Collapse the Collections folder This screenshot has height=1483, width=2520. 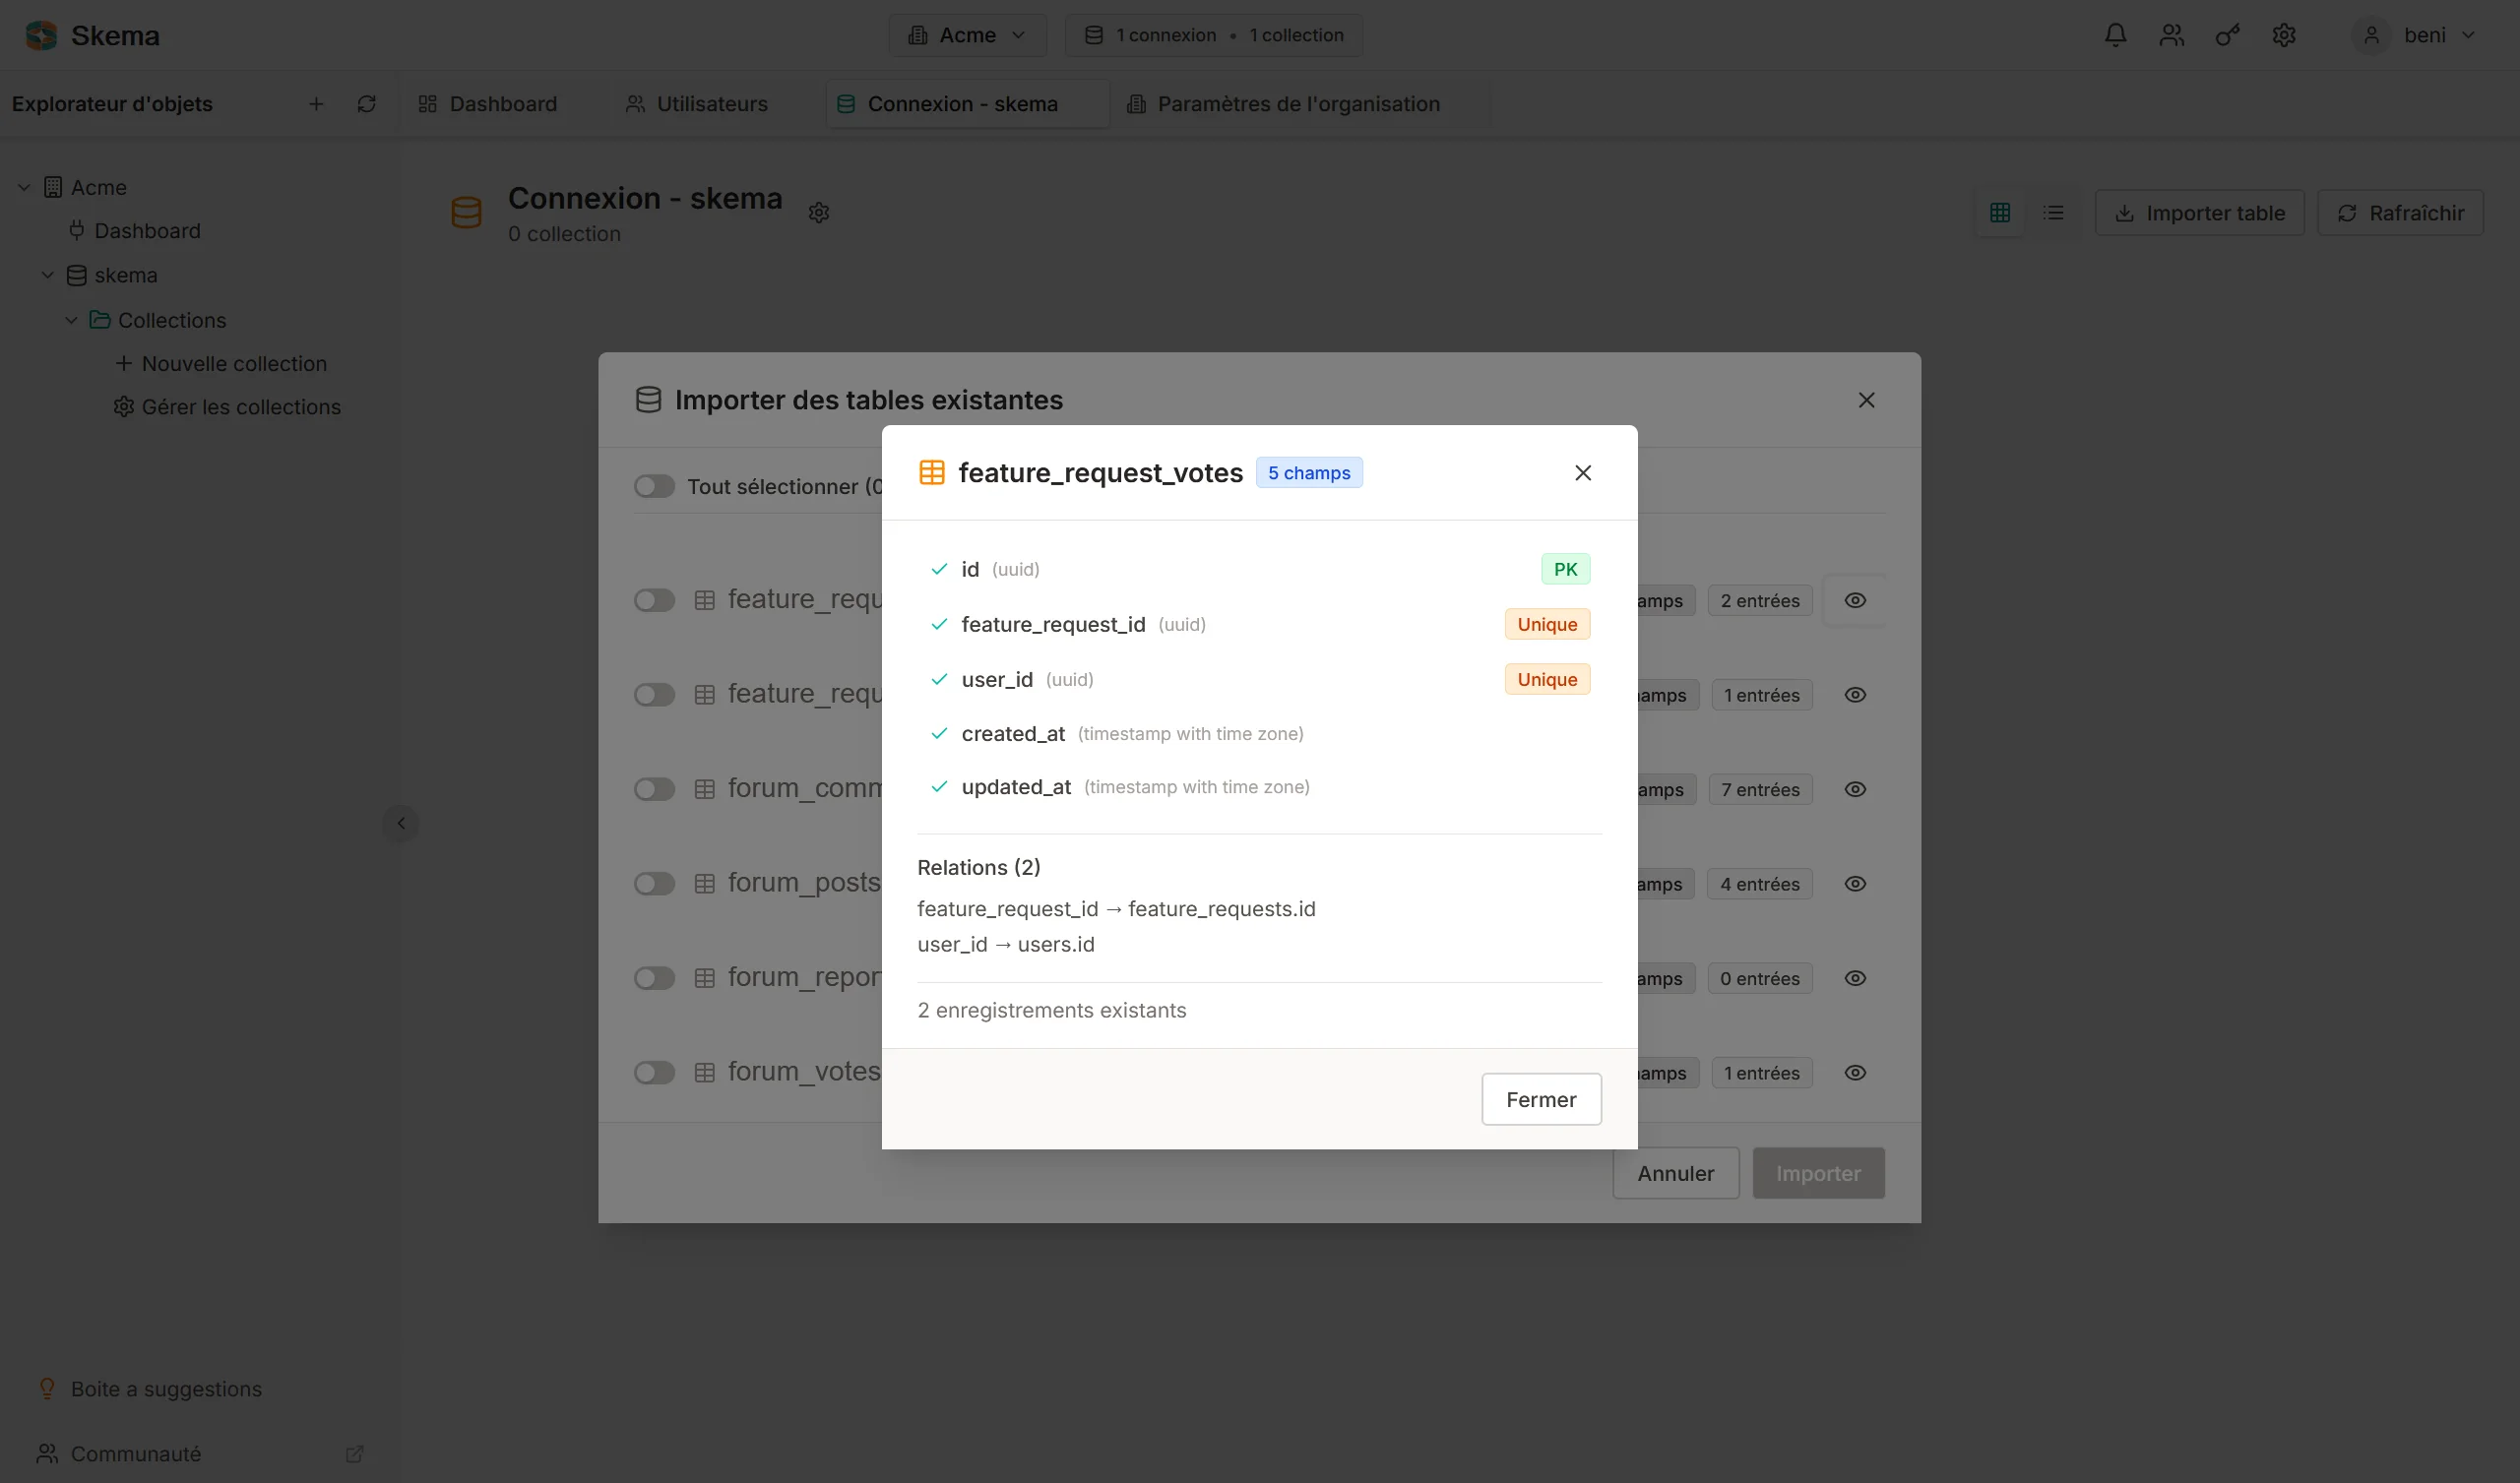tap(71, 320)
